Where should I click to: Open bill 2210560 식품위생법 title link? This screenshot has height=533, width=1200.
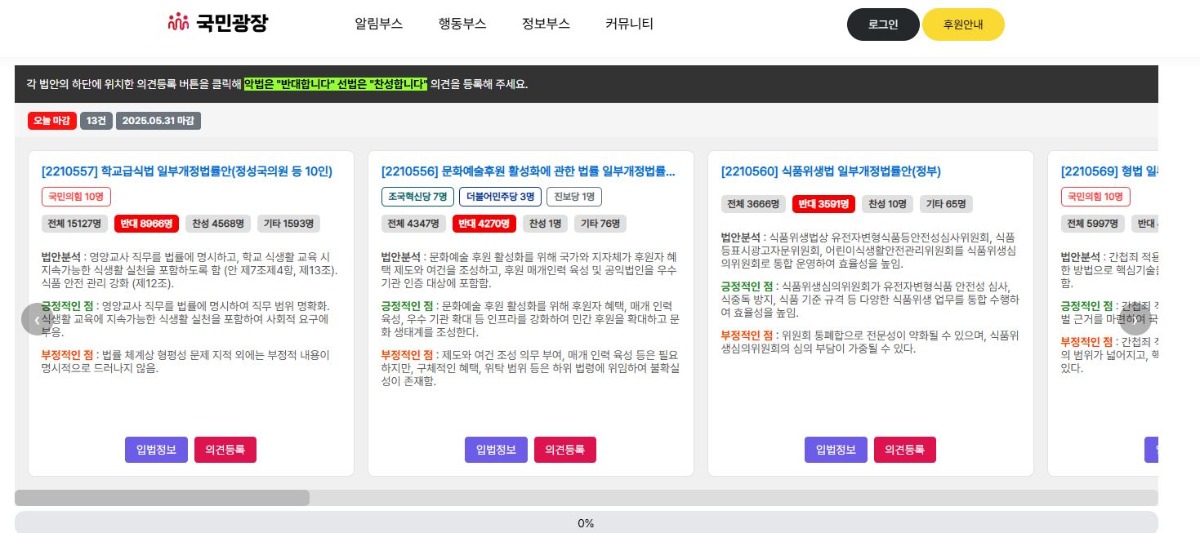[x=831, y=171]
